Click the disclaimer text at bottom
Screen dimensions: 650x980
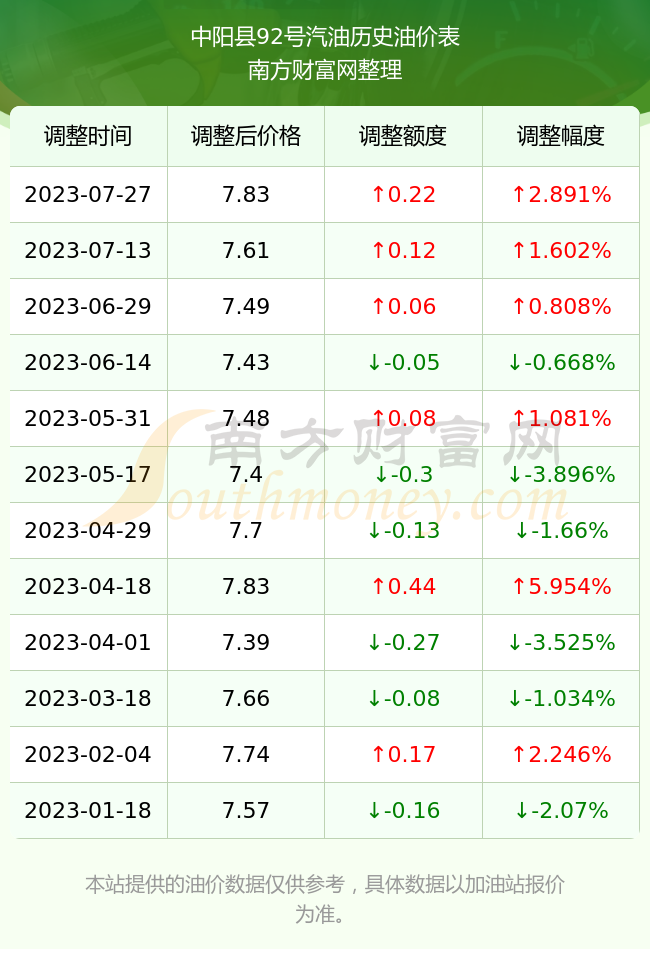(x=325, y=899)
